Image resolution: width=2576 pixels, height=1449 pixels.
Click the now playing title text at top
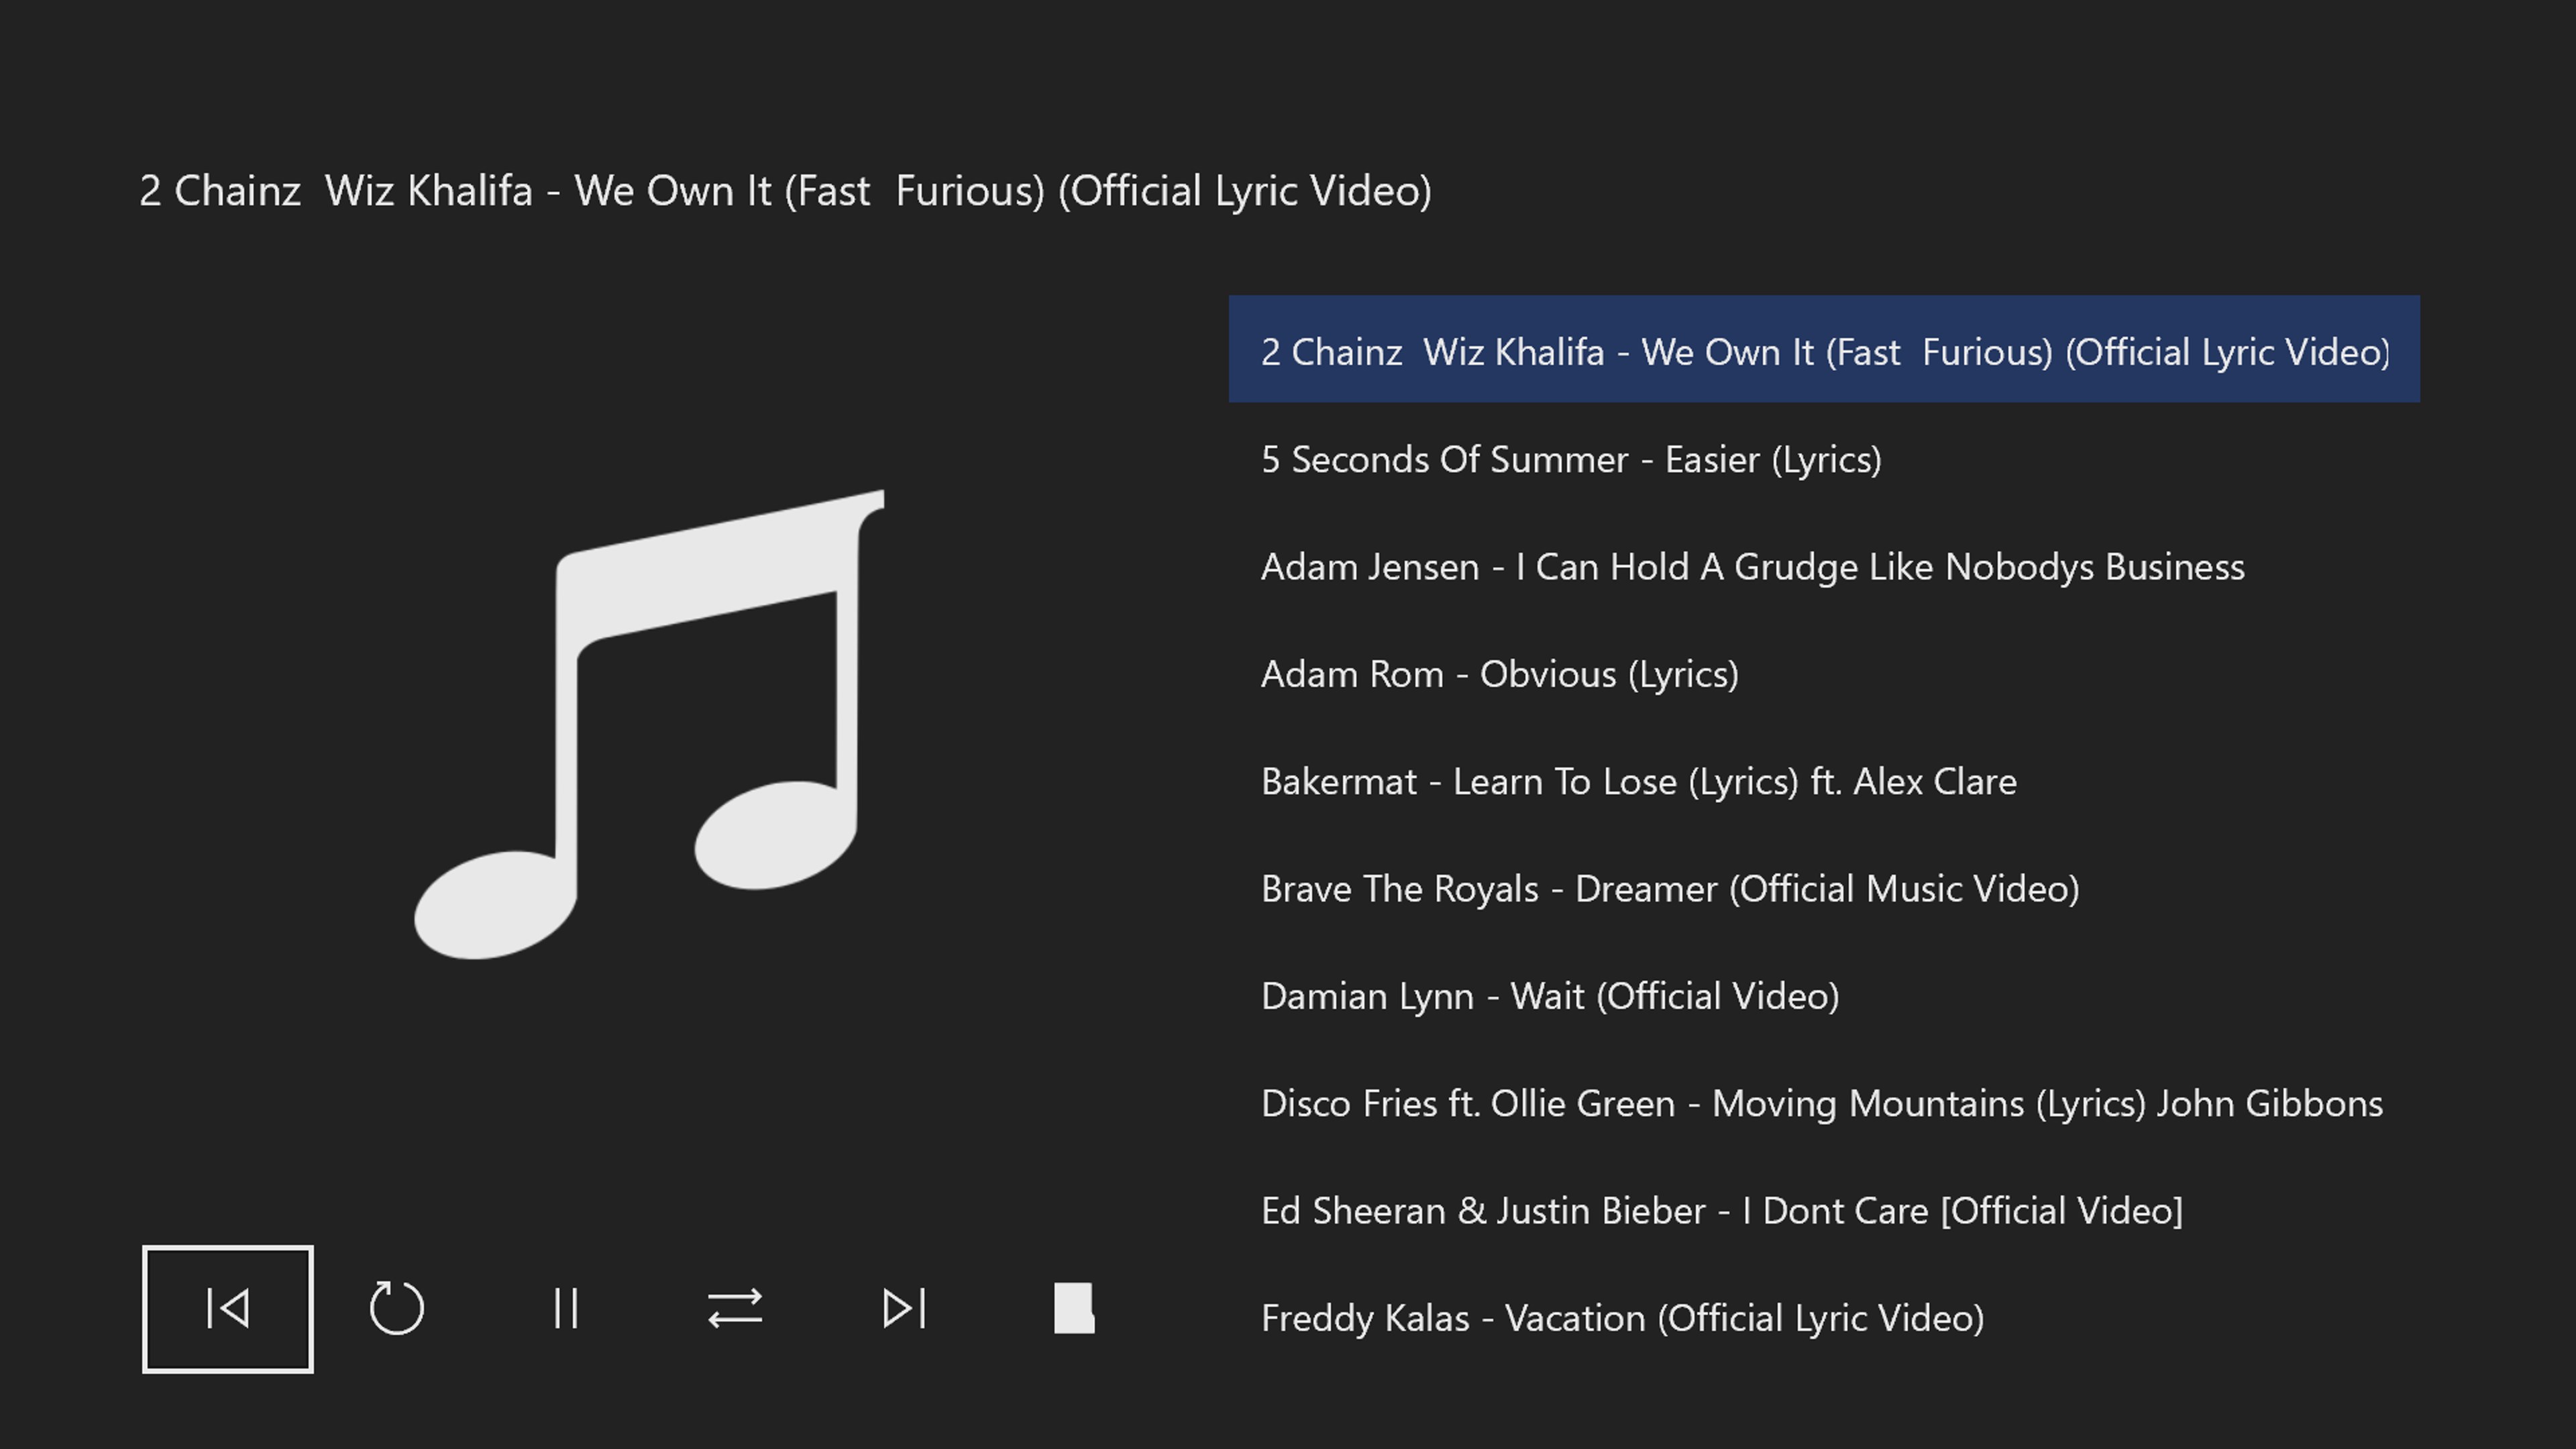coord(787,190)
